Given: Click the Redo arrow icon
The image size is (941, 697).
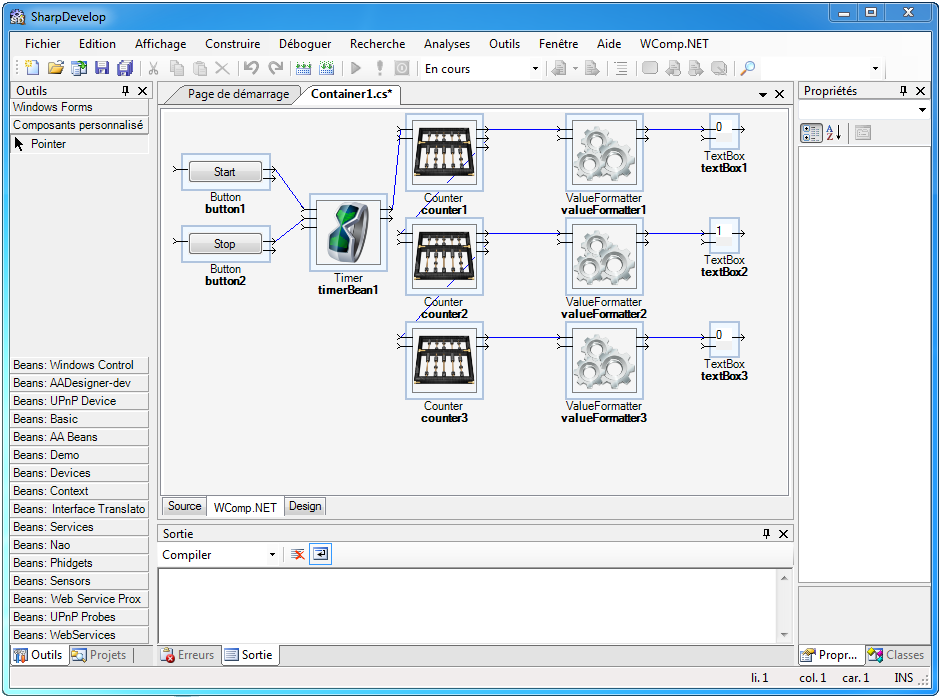Looking at the screenshot, I should coord(275,68).
